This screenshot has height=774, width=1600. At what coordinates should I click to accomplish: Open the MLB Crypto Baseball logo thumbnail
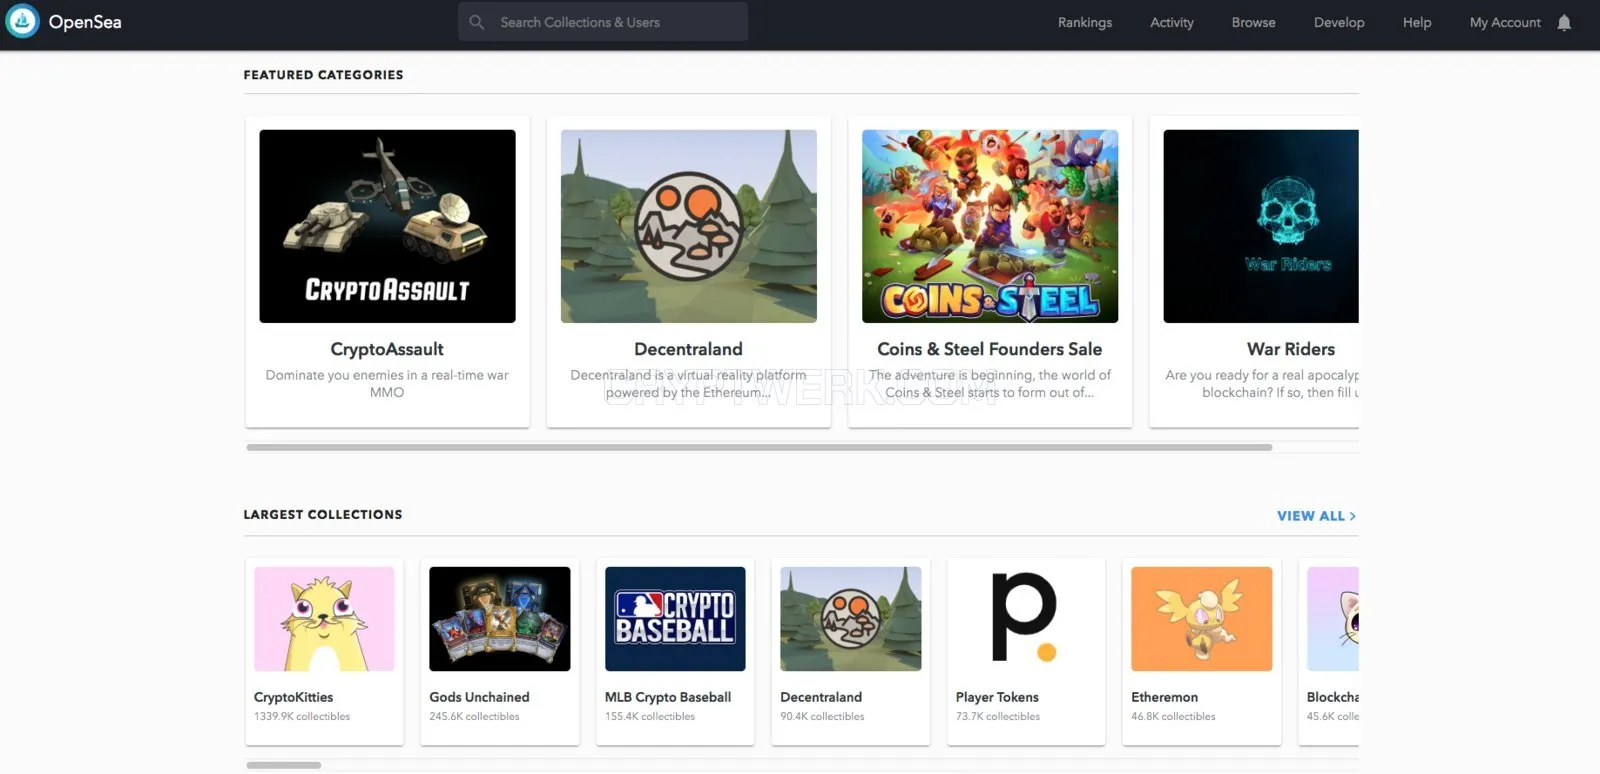coord(675,619)
